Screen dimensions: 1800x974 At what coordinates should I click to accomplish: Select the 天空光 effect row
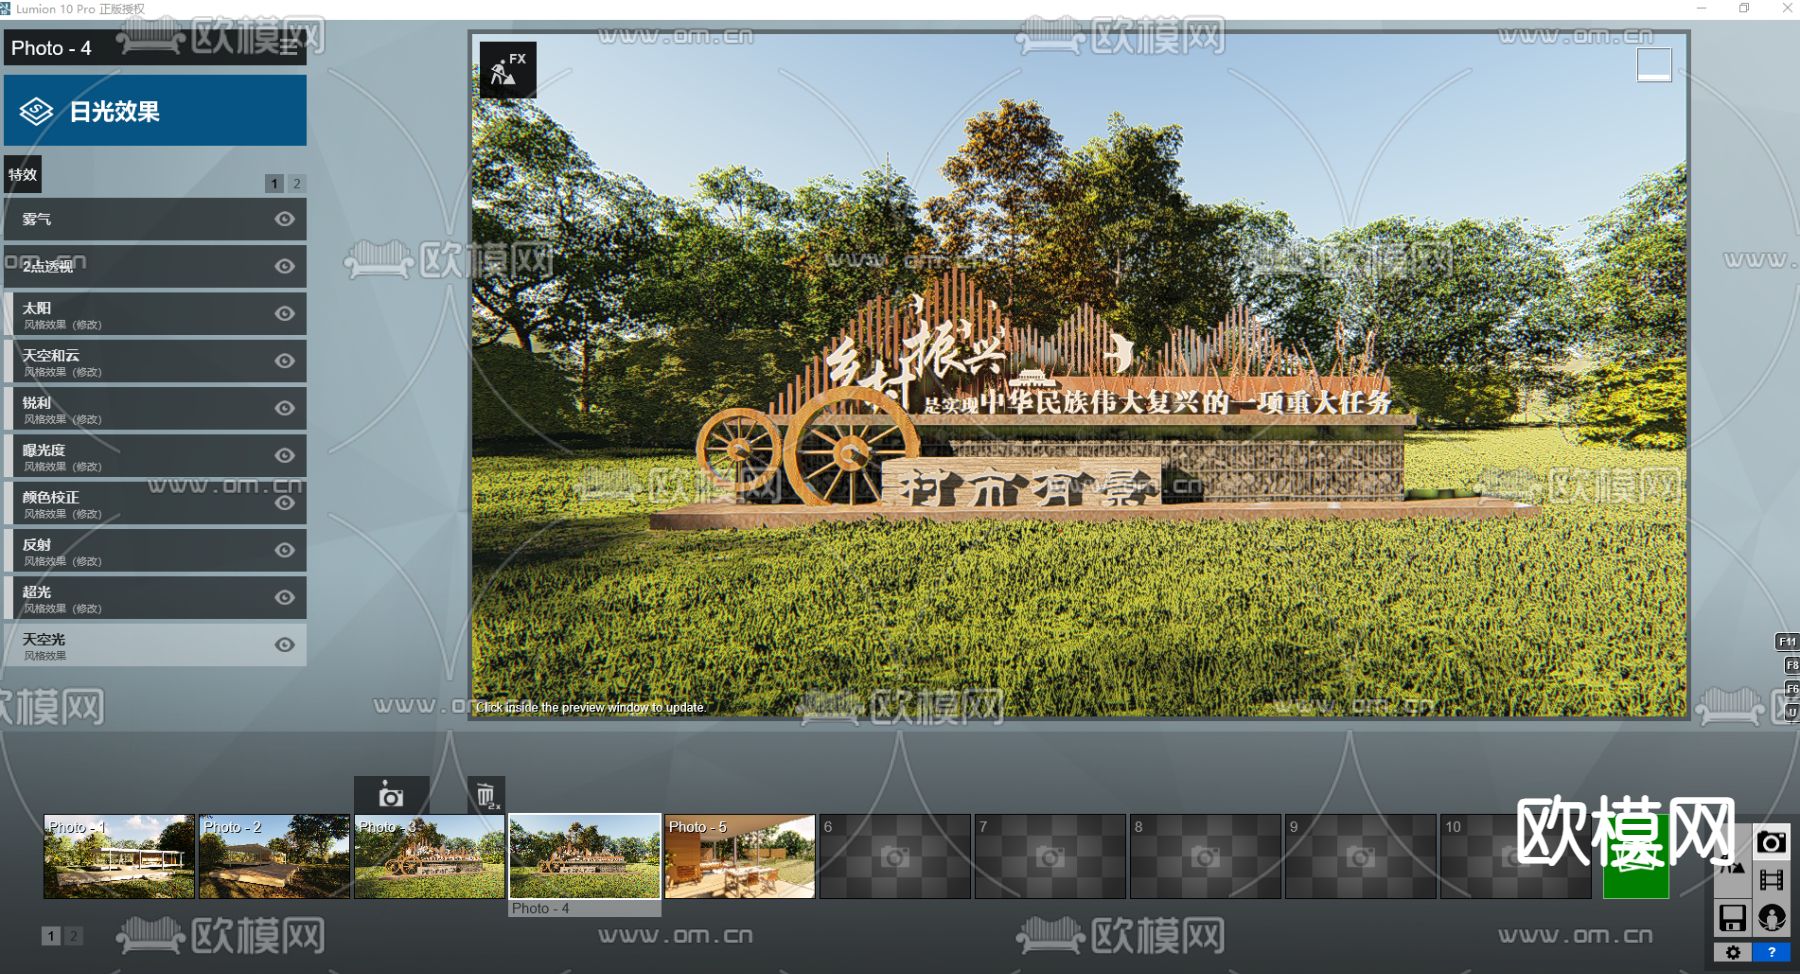click(155, 645)
